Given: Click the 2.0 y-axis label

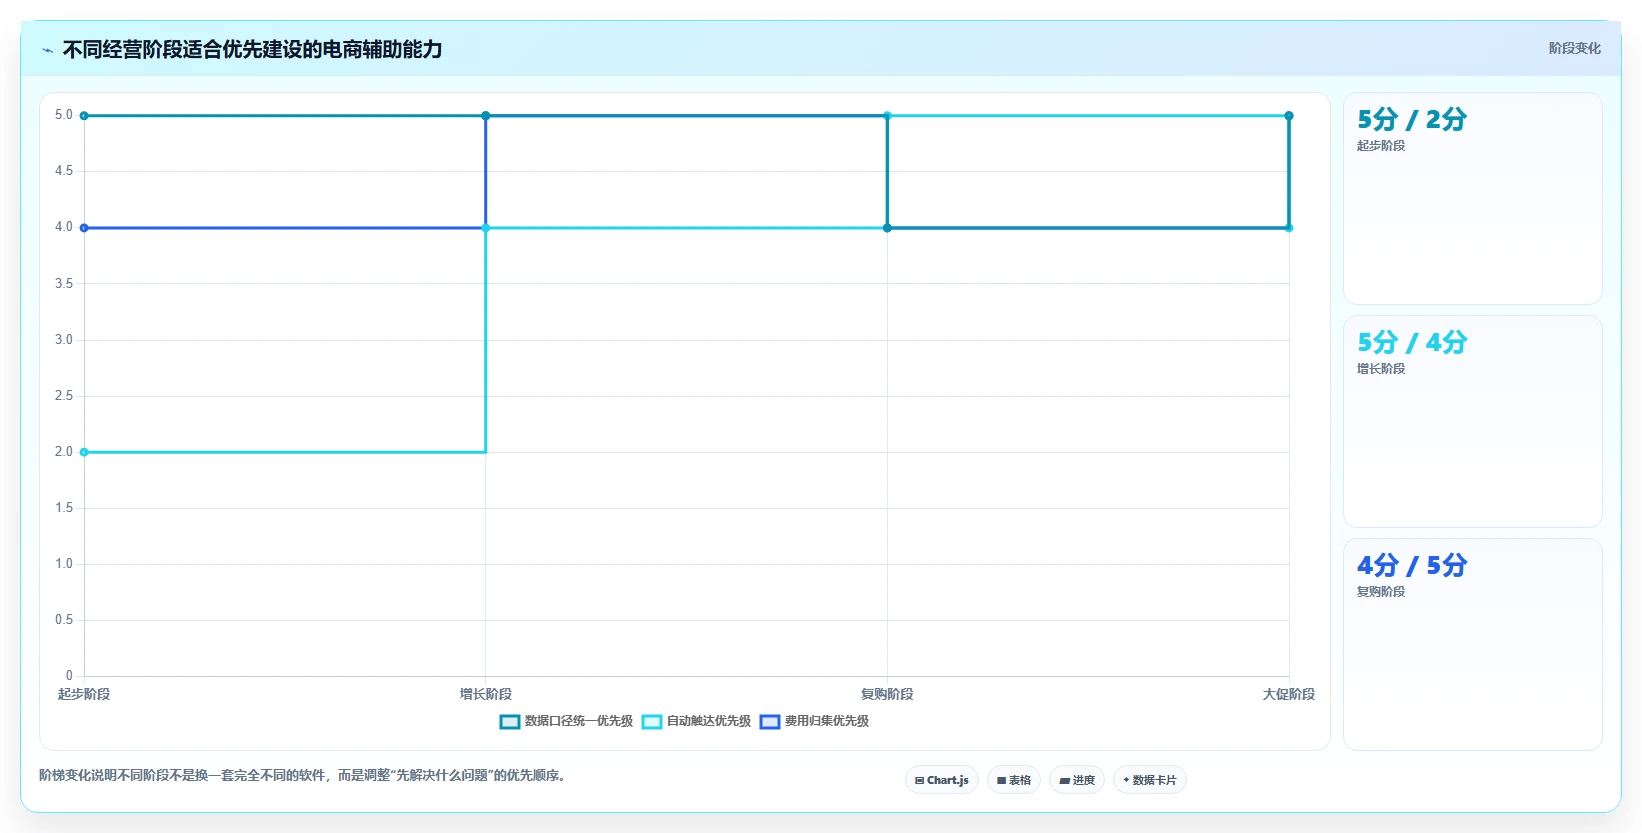Looking at the screenshot, I should [x=64, y=452].
